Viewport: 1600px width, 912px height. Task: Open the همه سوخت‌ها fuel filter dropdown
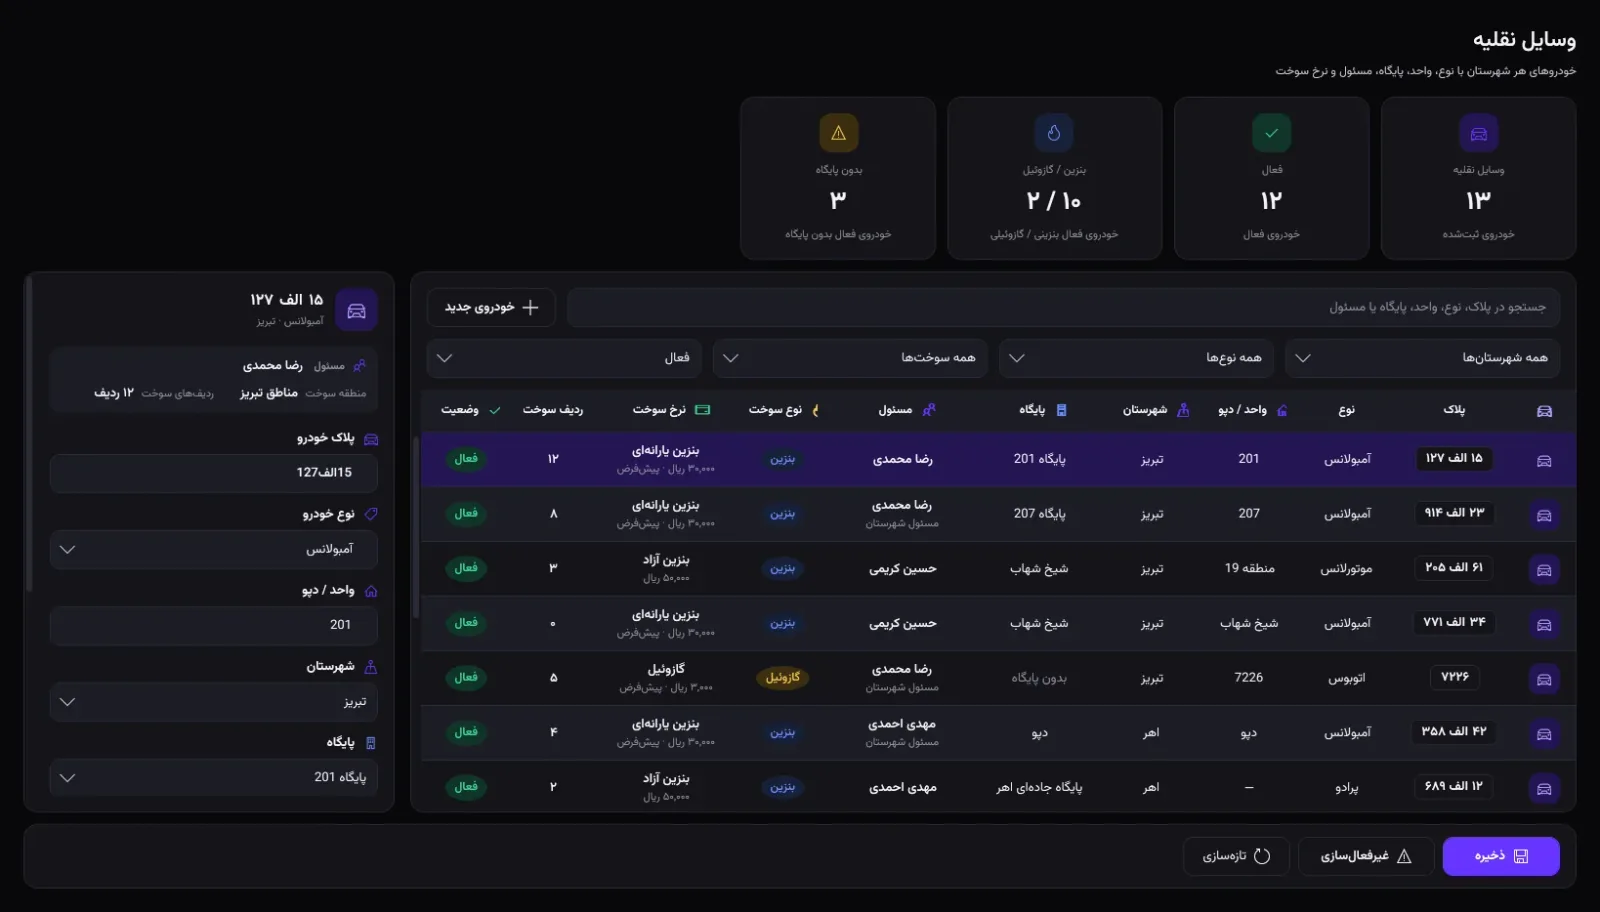point(851,358)
